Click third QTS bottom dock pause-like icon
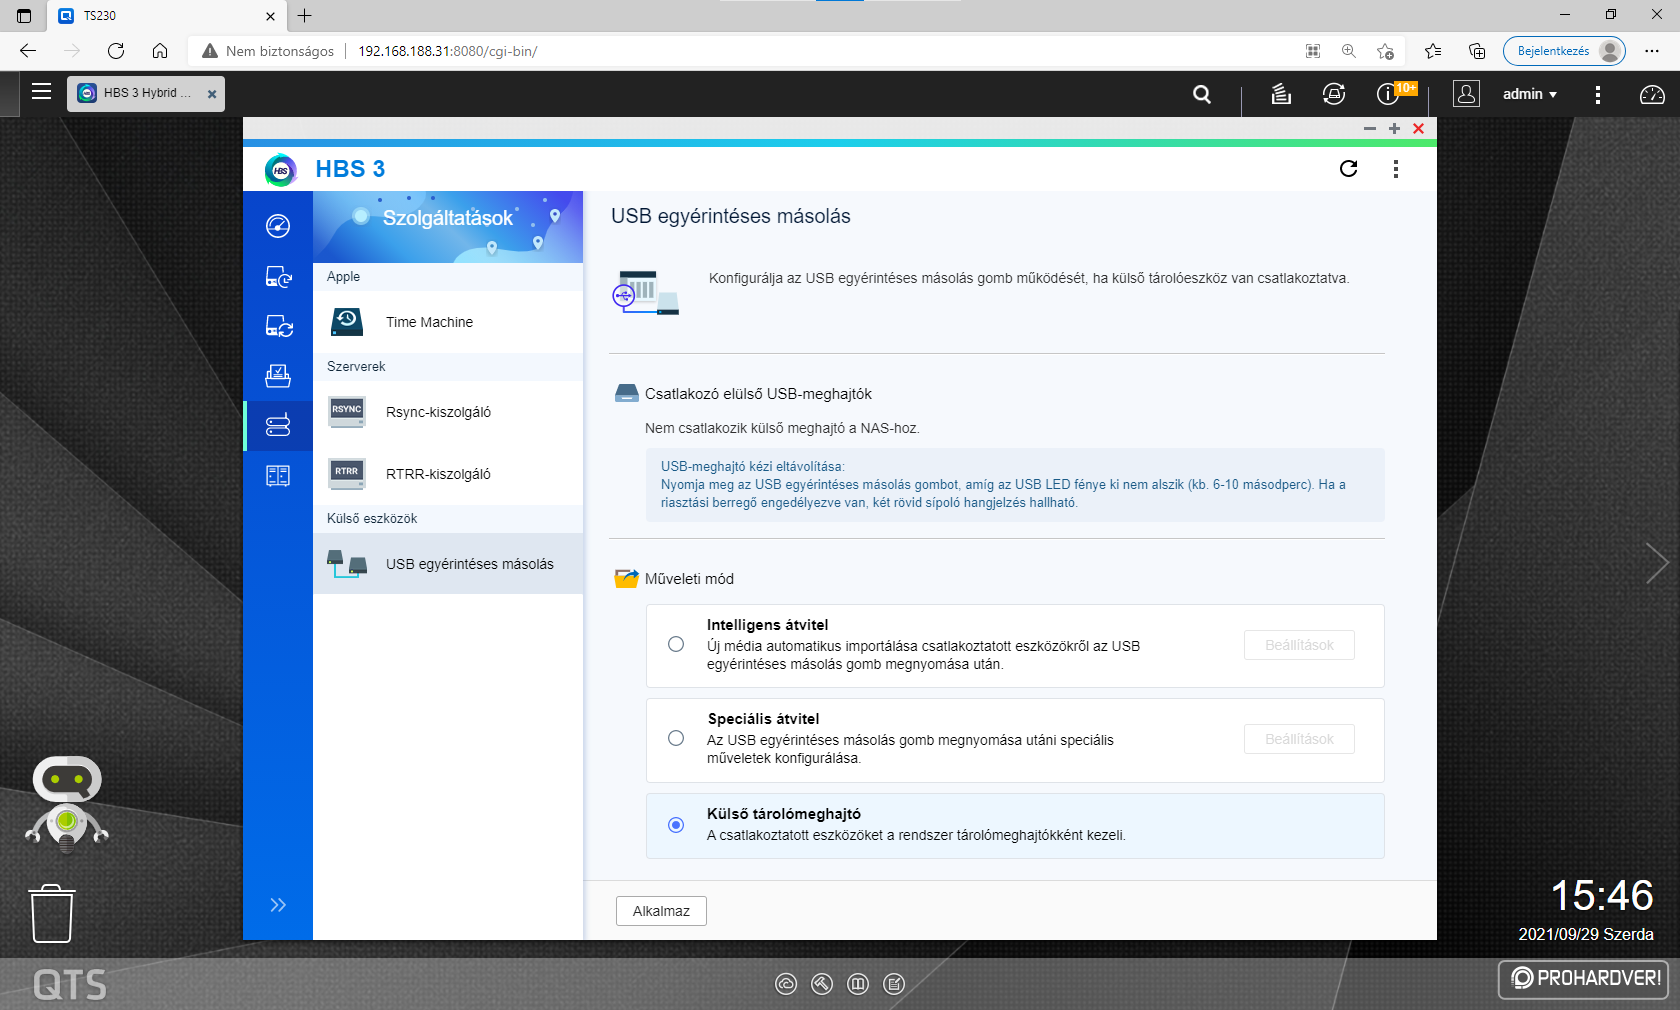This screenshot has height=1010, width=1680. tap(858, 984)
